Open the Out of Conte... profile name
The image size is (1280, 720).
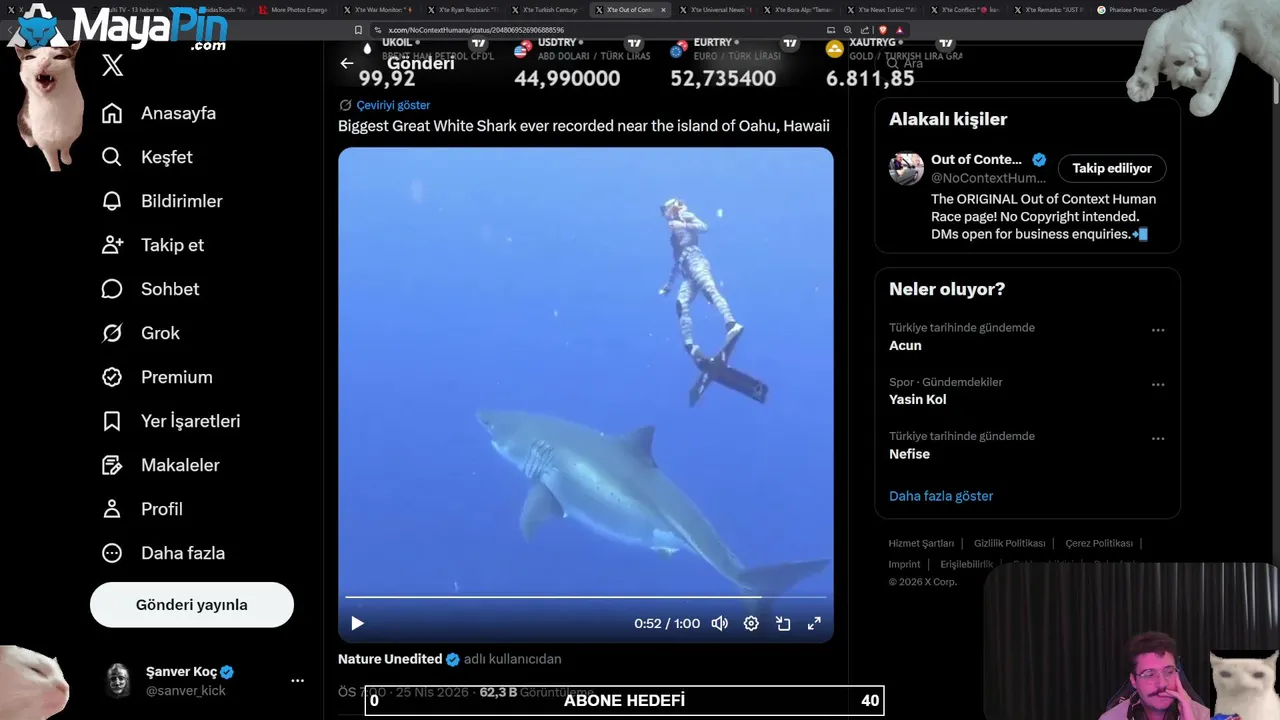(x=976, y=160)
